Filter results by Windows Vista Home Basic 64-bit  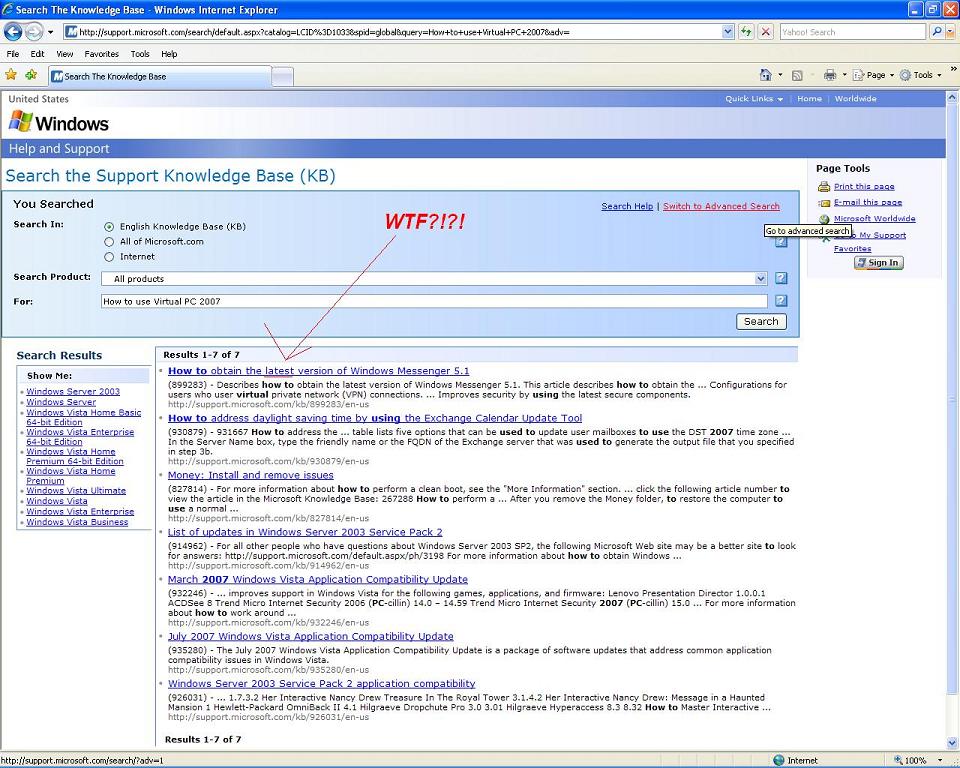(x=83, y=418)
